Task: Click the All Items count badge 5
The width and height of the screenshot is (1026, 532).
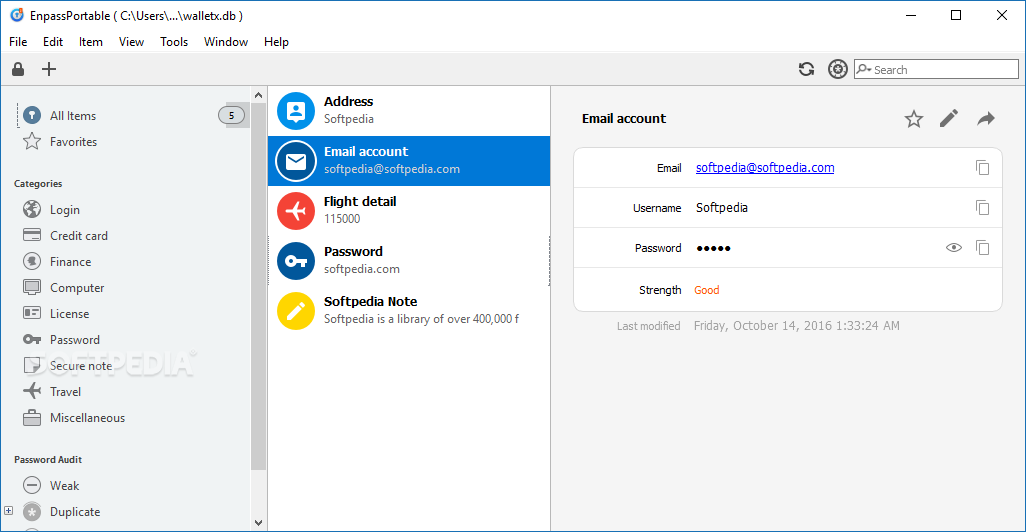Action: [231, 115]
